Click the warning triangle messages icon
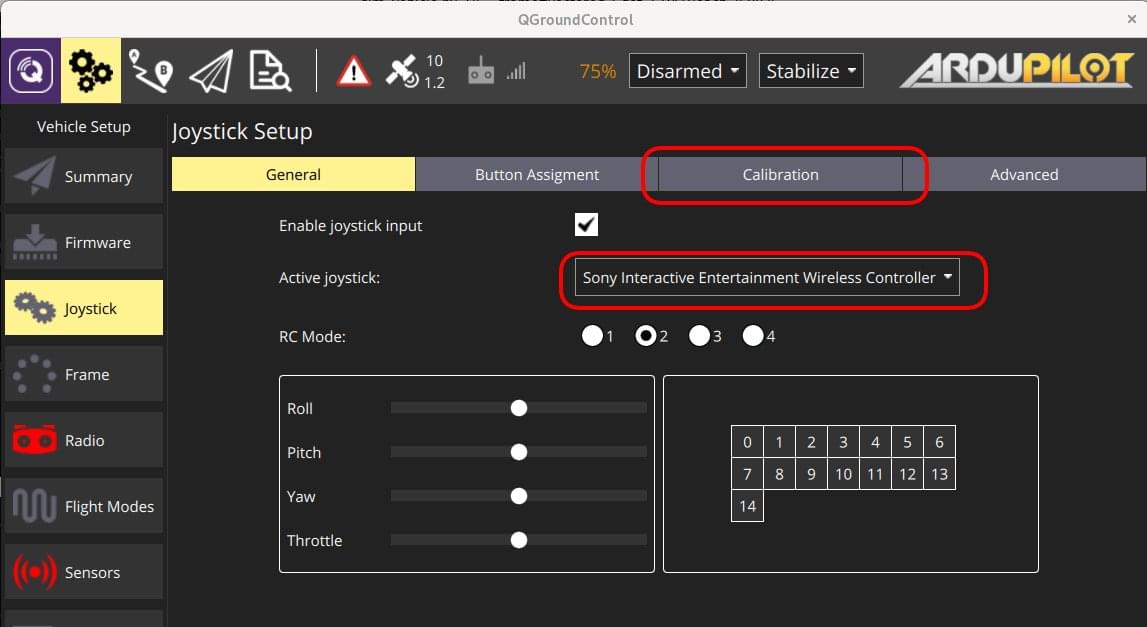1147x627 pixels. pos(353,71)
